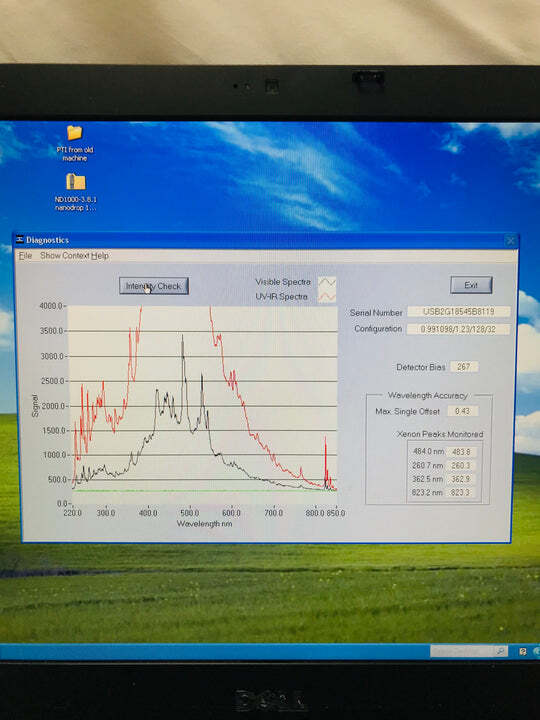540x720 pixels.
Task: Select the Detector Bias value box
Action: (464, 367)
